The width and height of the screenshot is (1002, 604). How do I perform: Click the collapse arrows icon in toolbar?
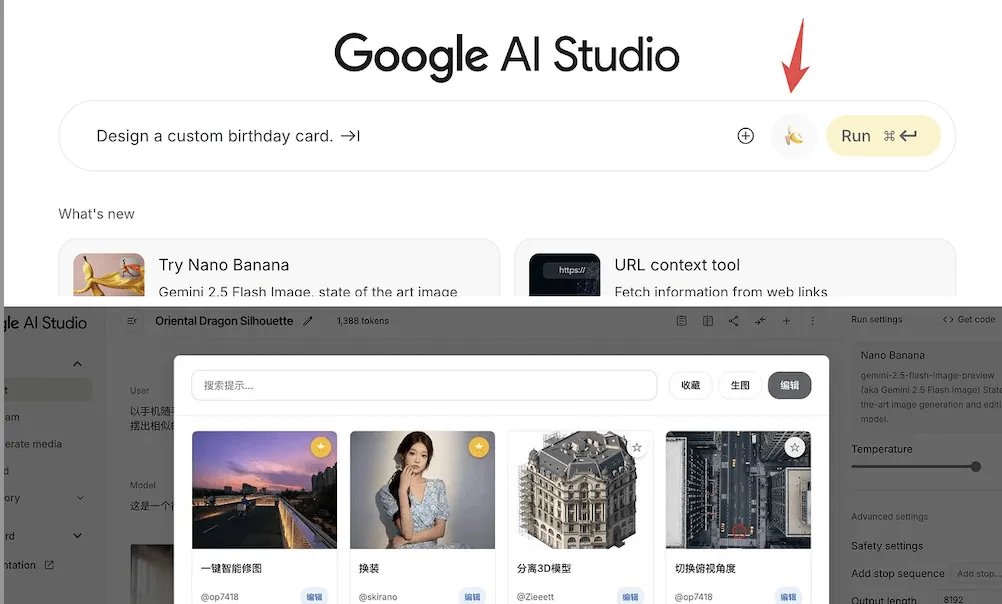point(760,321)
